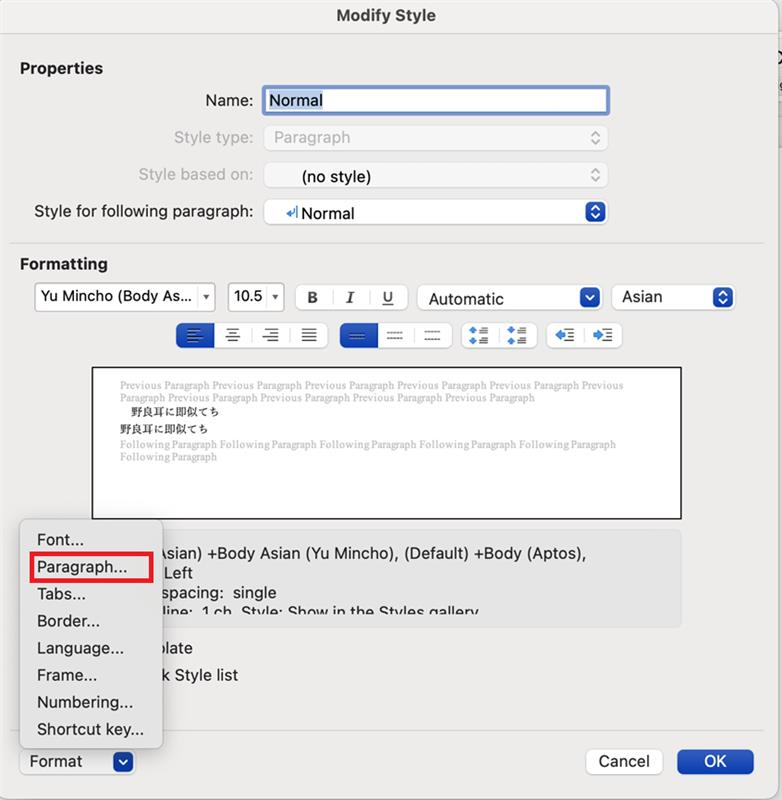Choose Tabs... from Format menu

click(x=91, y=594)
